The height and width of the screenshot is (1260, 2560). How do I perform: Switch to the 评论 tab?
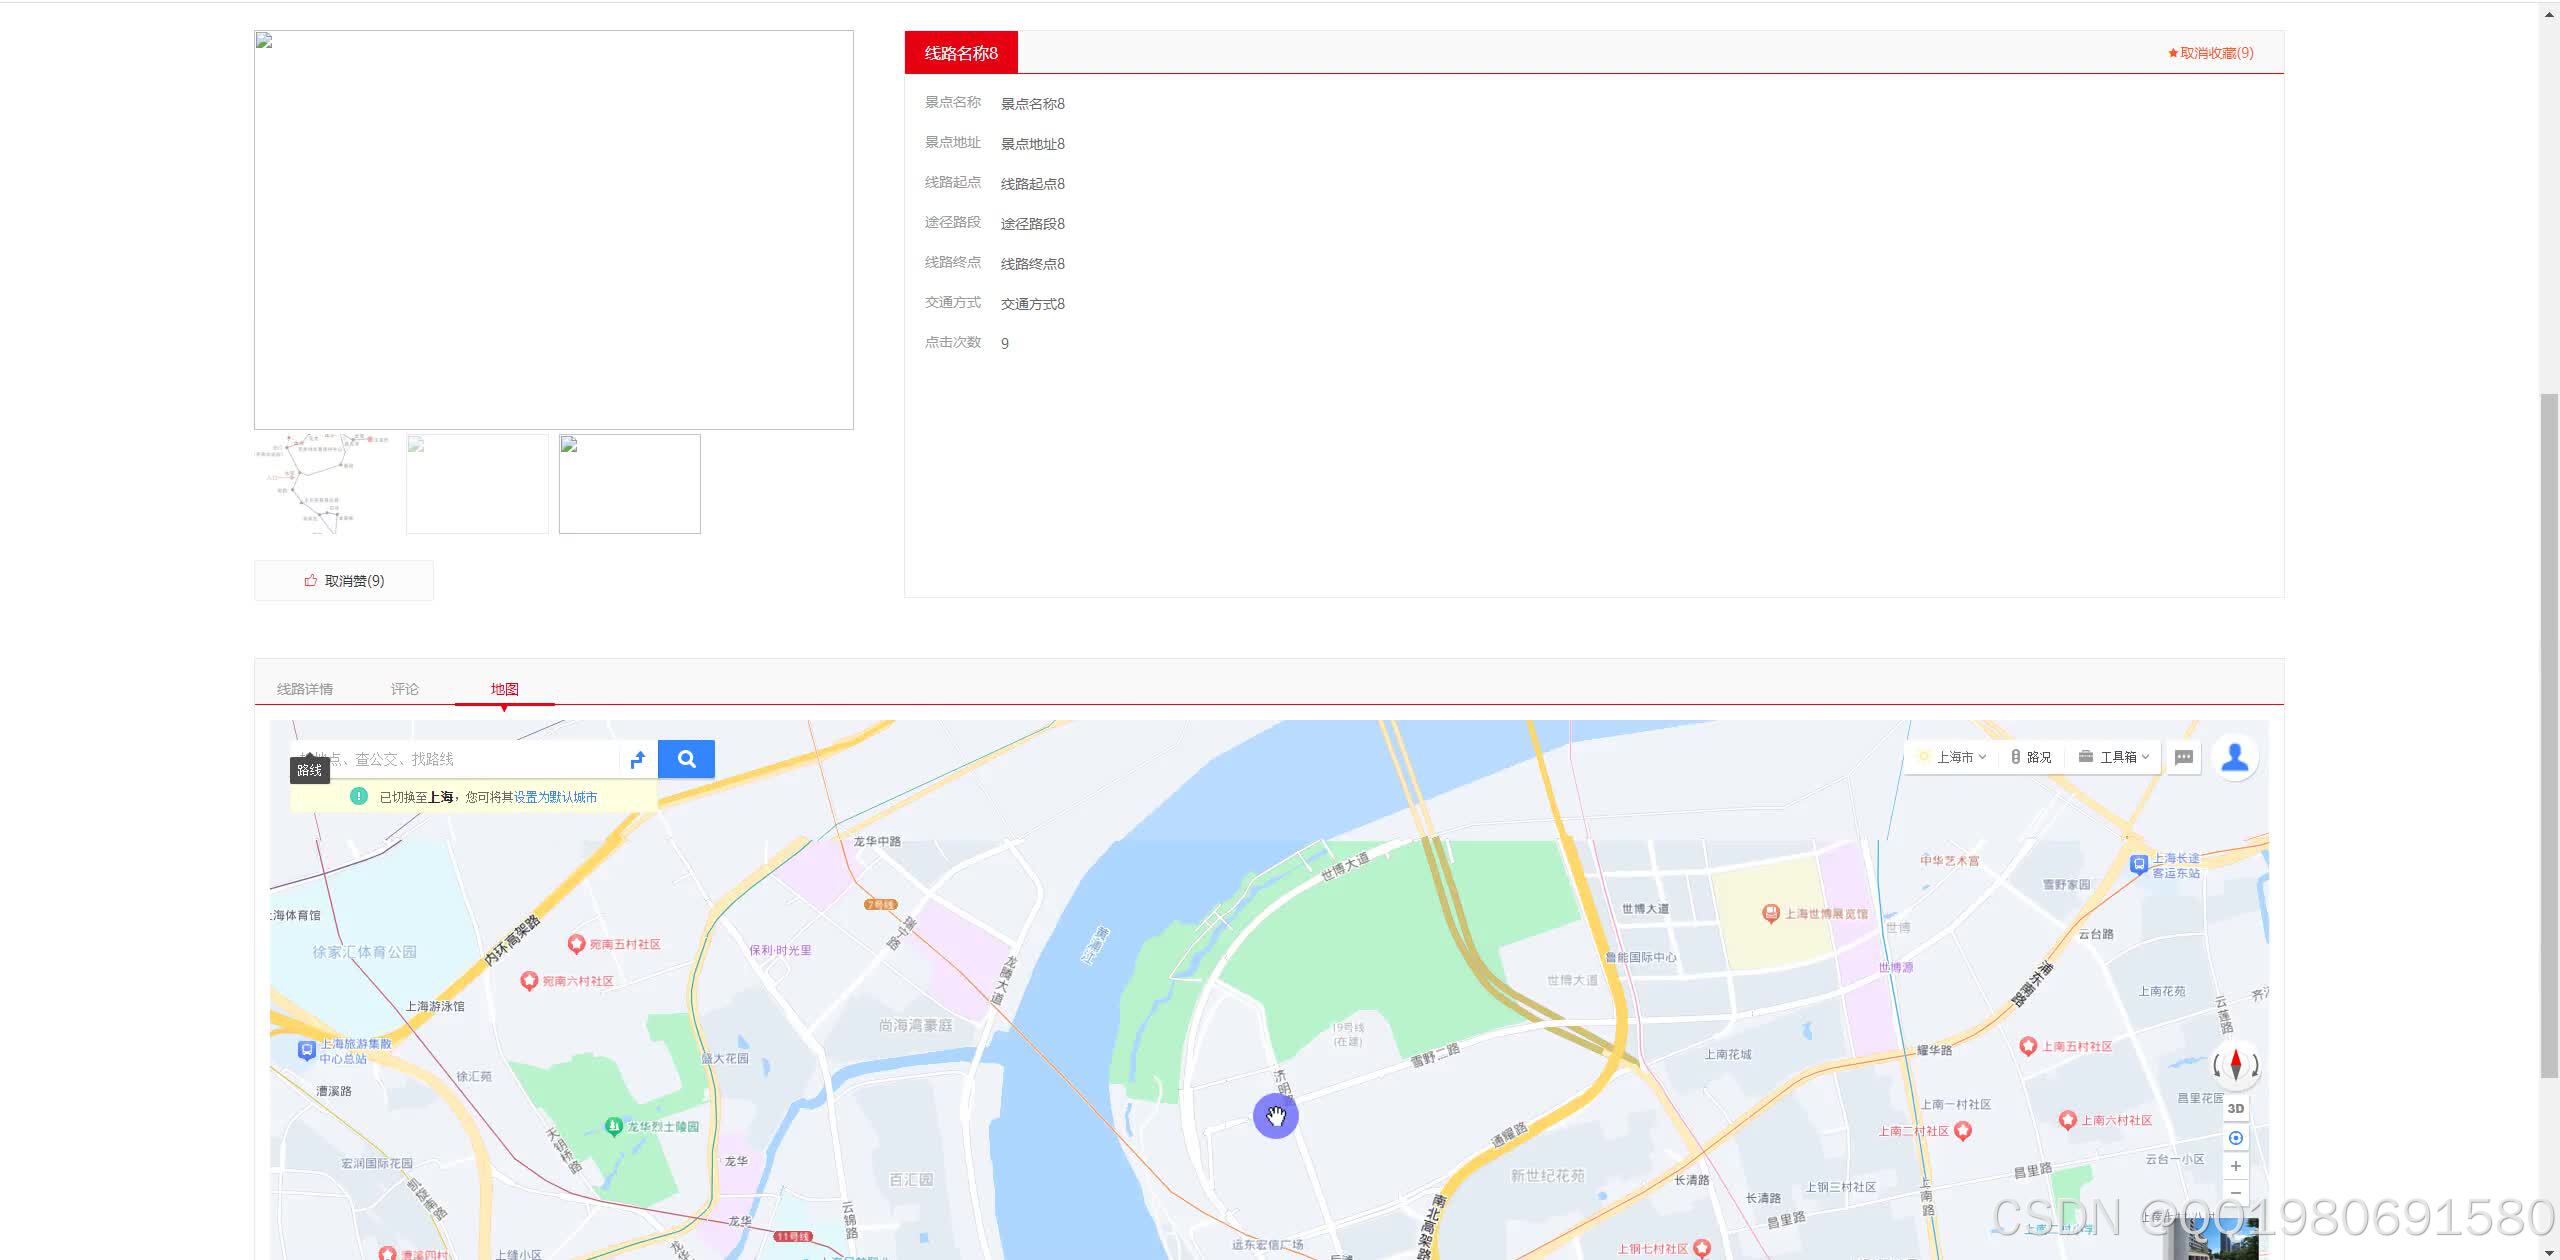(405, 689)
